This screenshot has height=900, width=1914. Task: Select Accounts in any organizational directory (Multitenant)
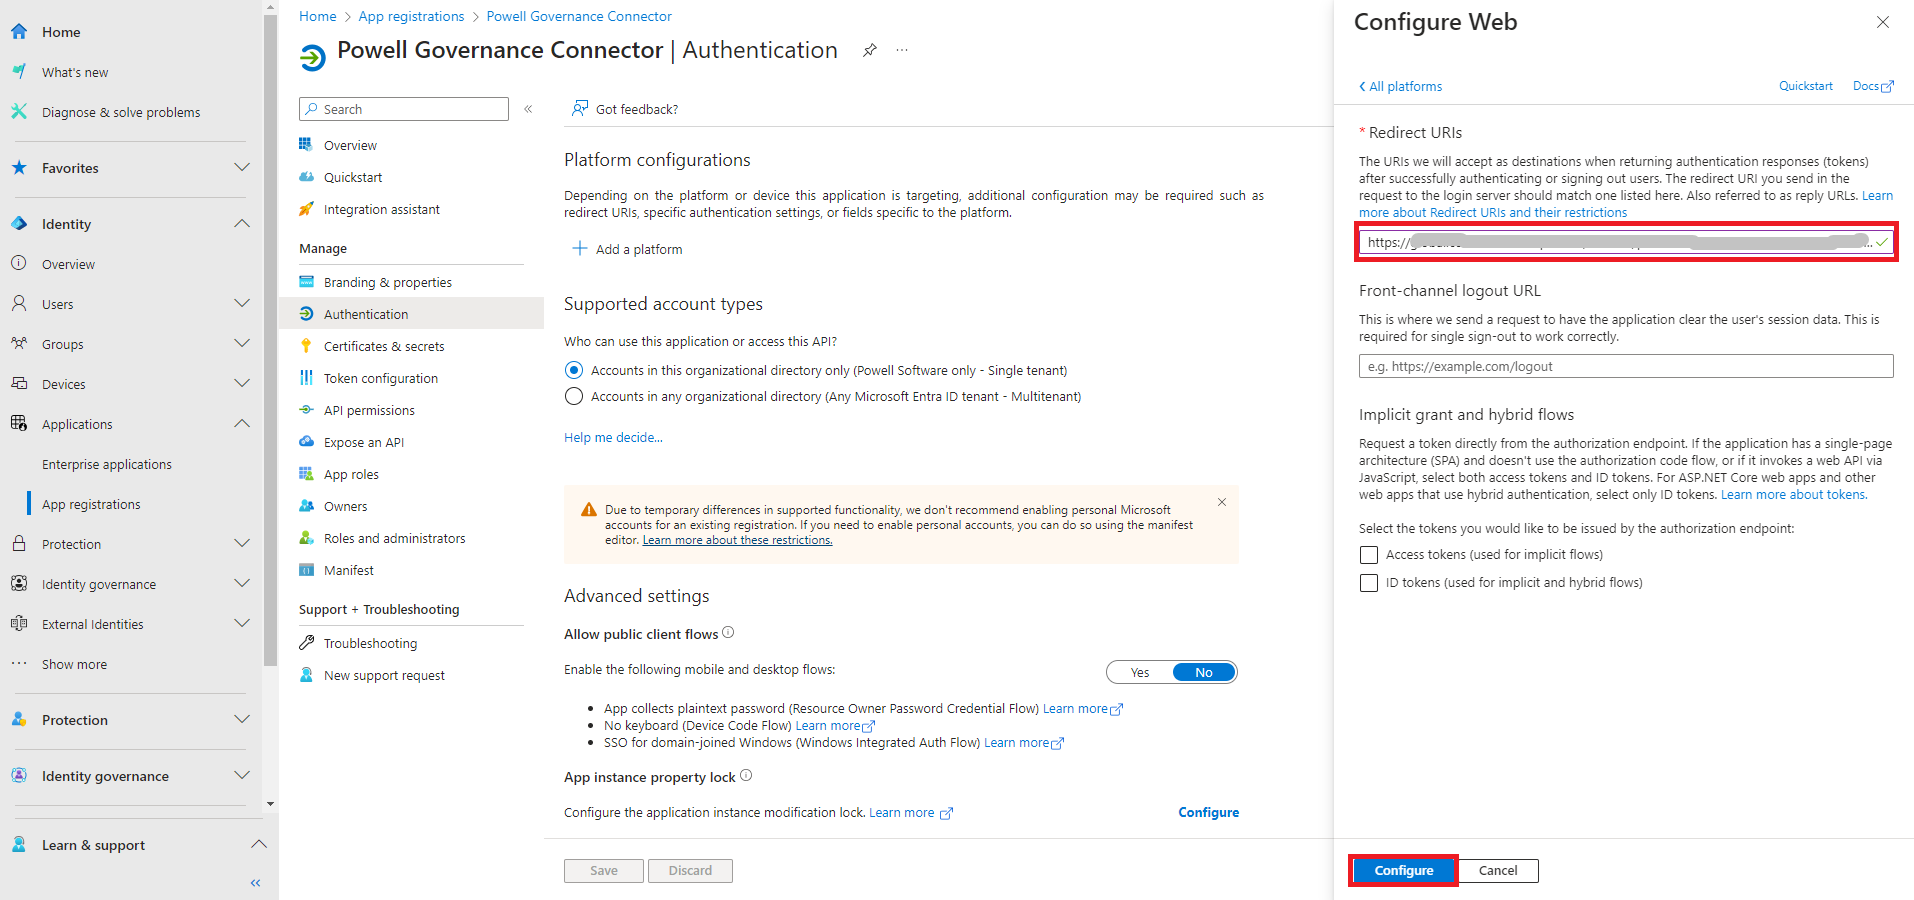(x=574, y=396)
